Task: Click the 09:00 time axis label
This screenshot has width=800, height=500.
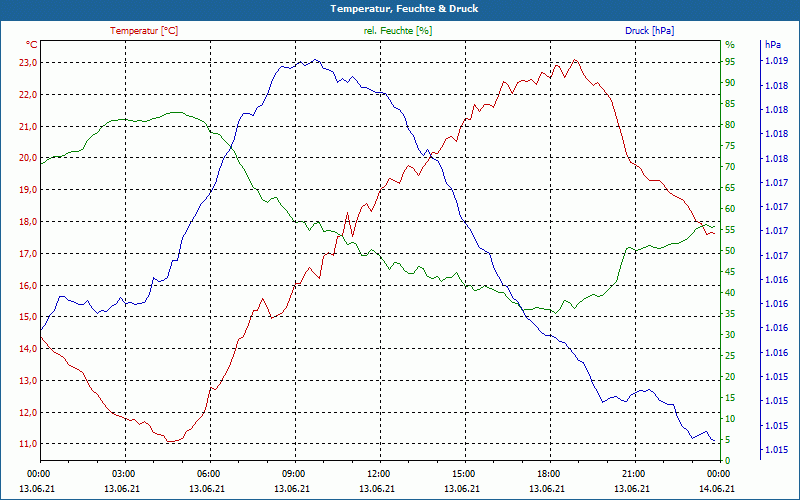Action: (x=293, y=473)
